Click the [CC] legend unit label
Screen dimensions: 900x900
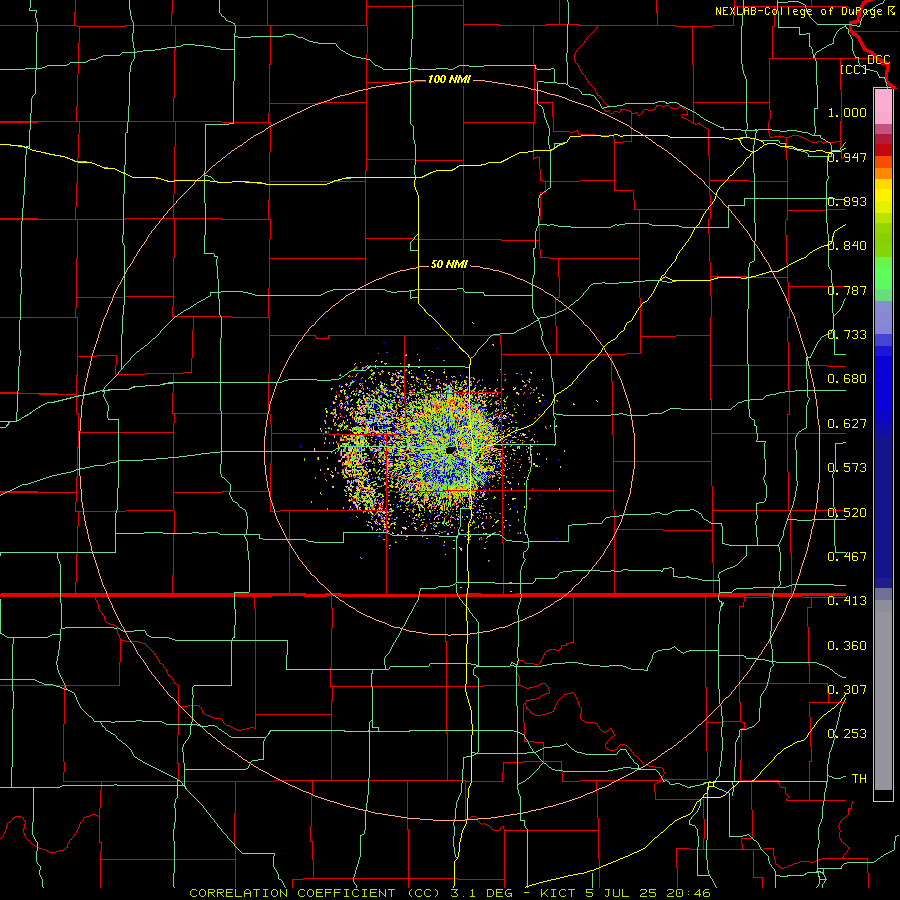pos(854,69)
